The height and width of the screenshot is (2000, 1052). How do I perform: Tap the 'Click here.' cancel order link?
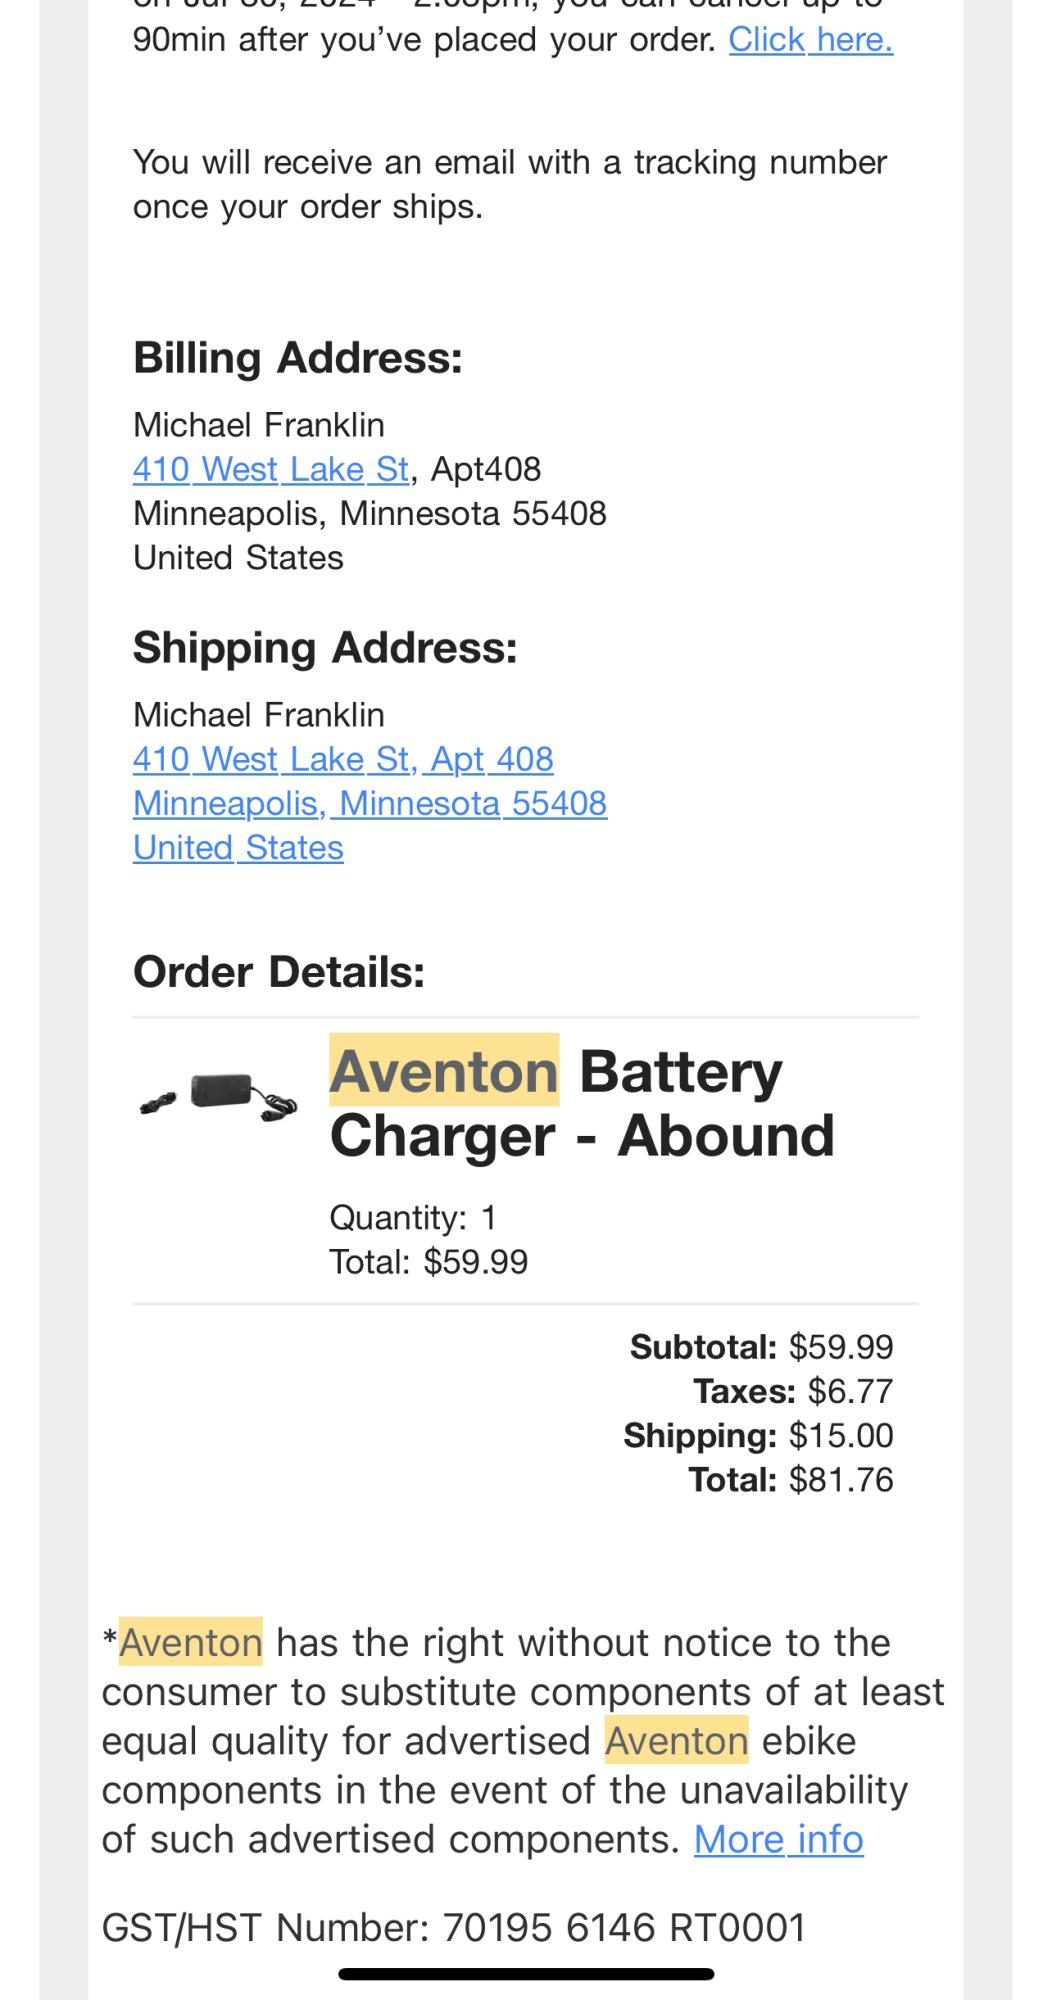pos(810,40)
